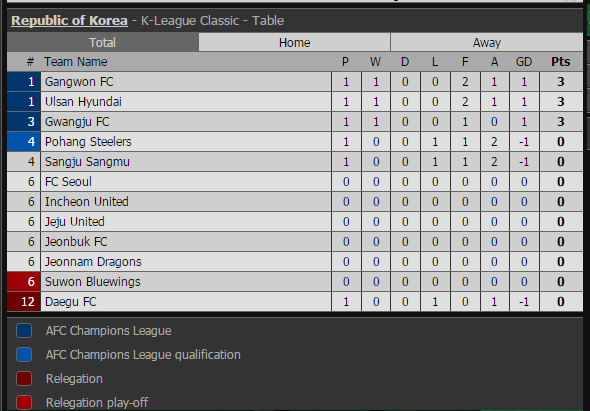Screen dimensions: 590x411
Task: Switch to the Total tab
Action: 103,42
